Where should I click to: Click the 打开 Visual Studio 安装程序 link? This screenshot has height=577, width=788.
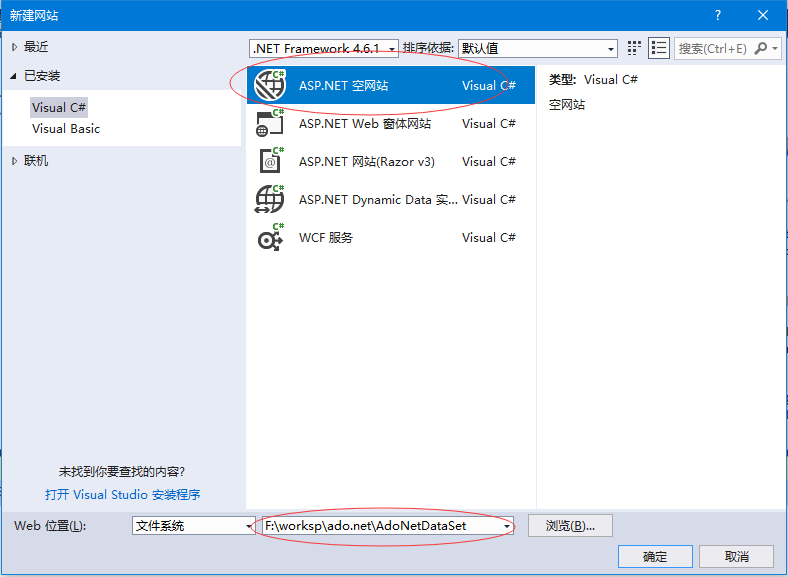(x=122, y=494)
